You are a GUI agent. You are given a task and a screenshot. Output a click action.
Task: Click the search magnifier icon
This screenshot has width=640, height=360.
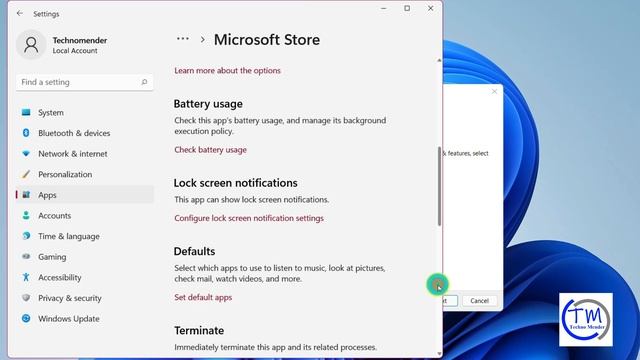click(144, 82)
